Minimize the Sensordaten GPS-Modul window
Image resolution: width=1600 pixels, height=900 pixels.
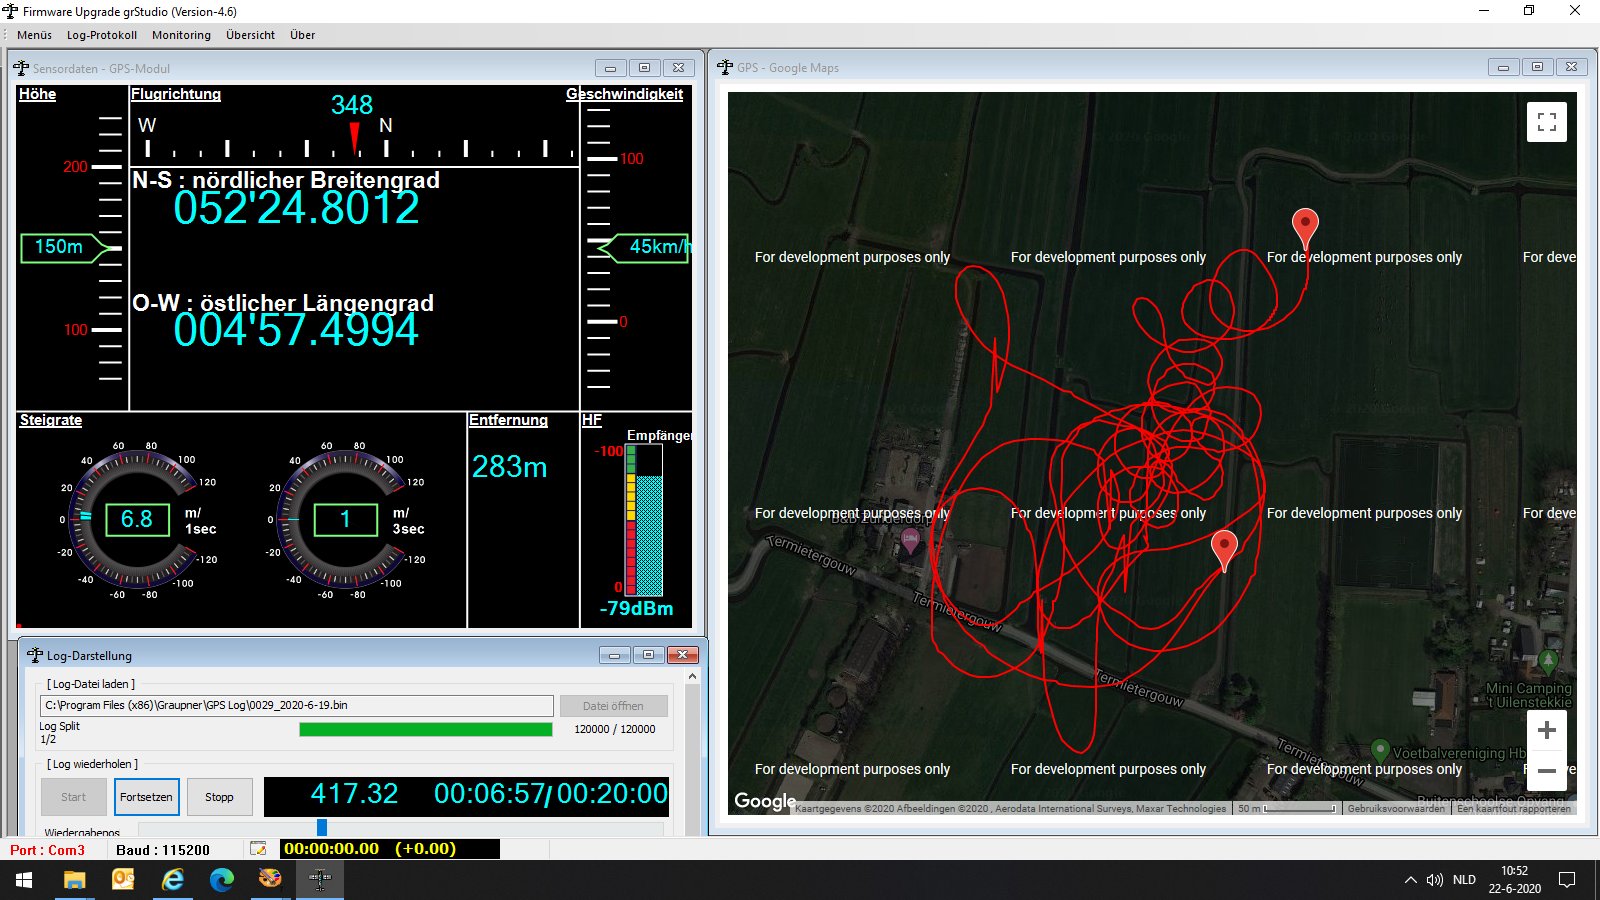point(610,68)
